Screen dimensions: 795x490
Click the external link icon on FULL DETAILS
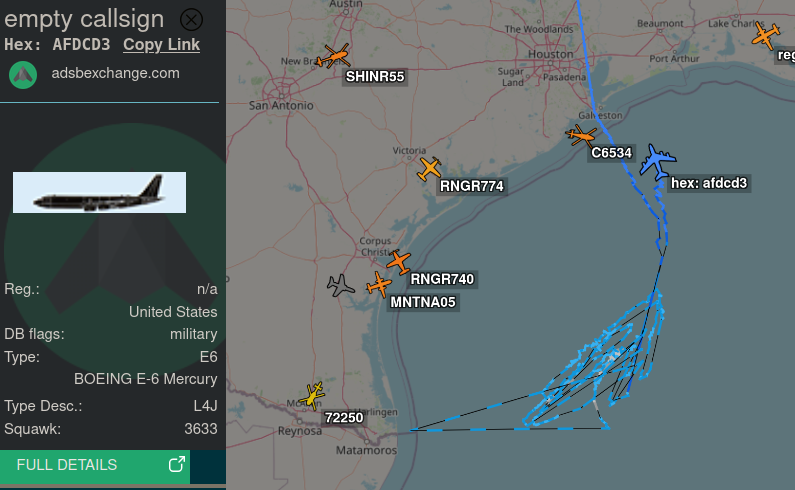click(176, 464)
